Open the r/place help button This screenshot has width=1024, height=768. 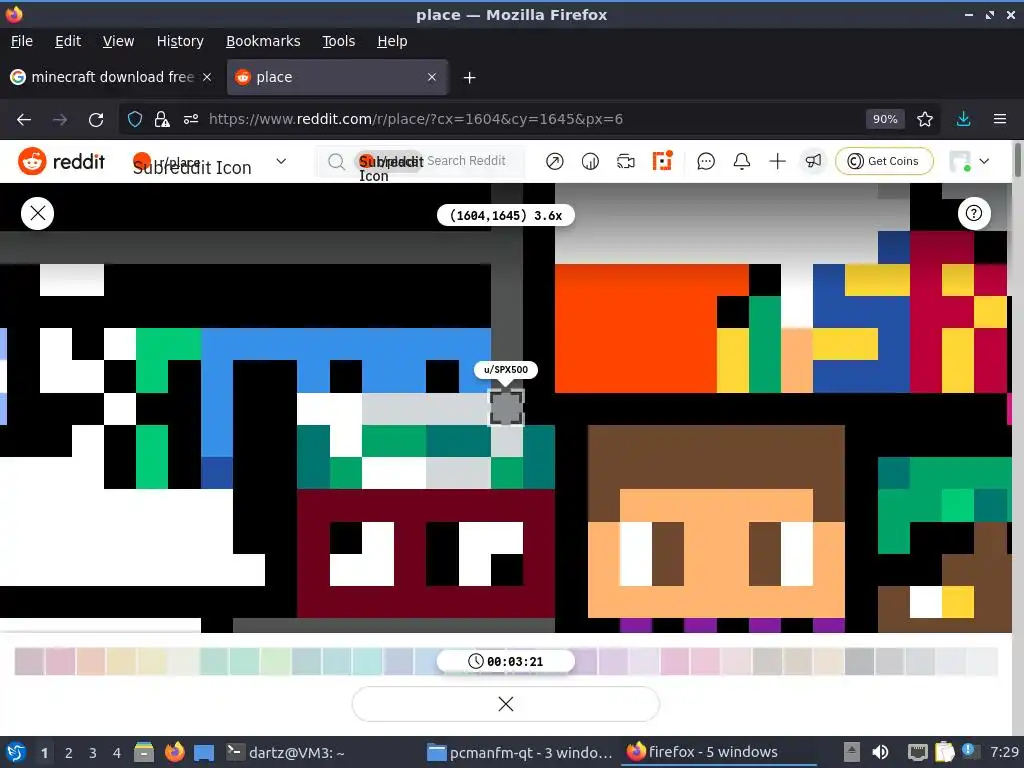(x=974, y=213)
